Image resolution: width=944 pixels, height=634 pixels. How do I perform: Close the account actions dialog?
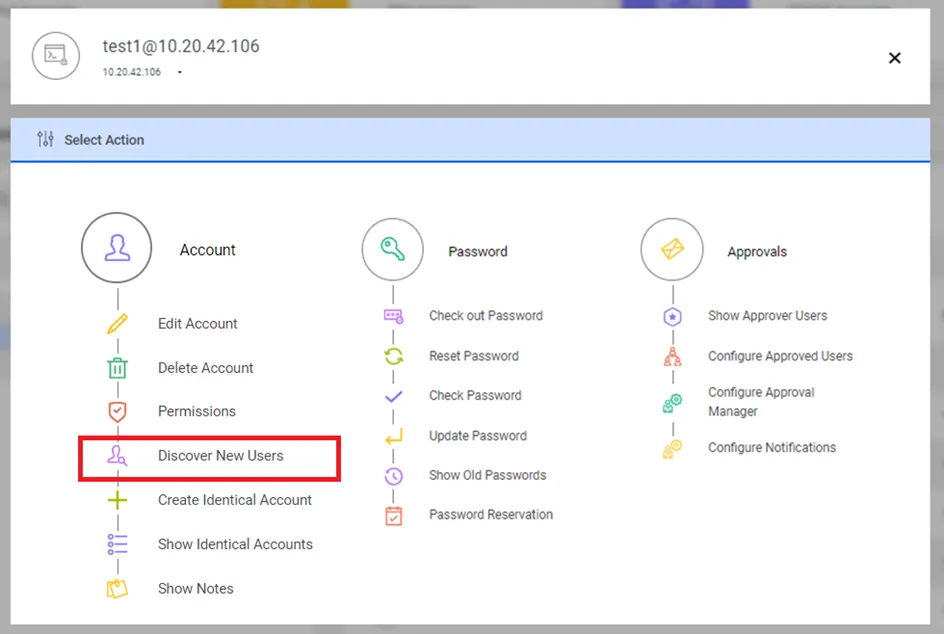pyautogui.click(x=895, y=58)
